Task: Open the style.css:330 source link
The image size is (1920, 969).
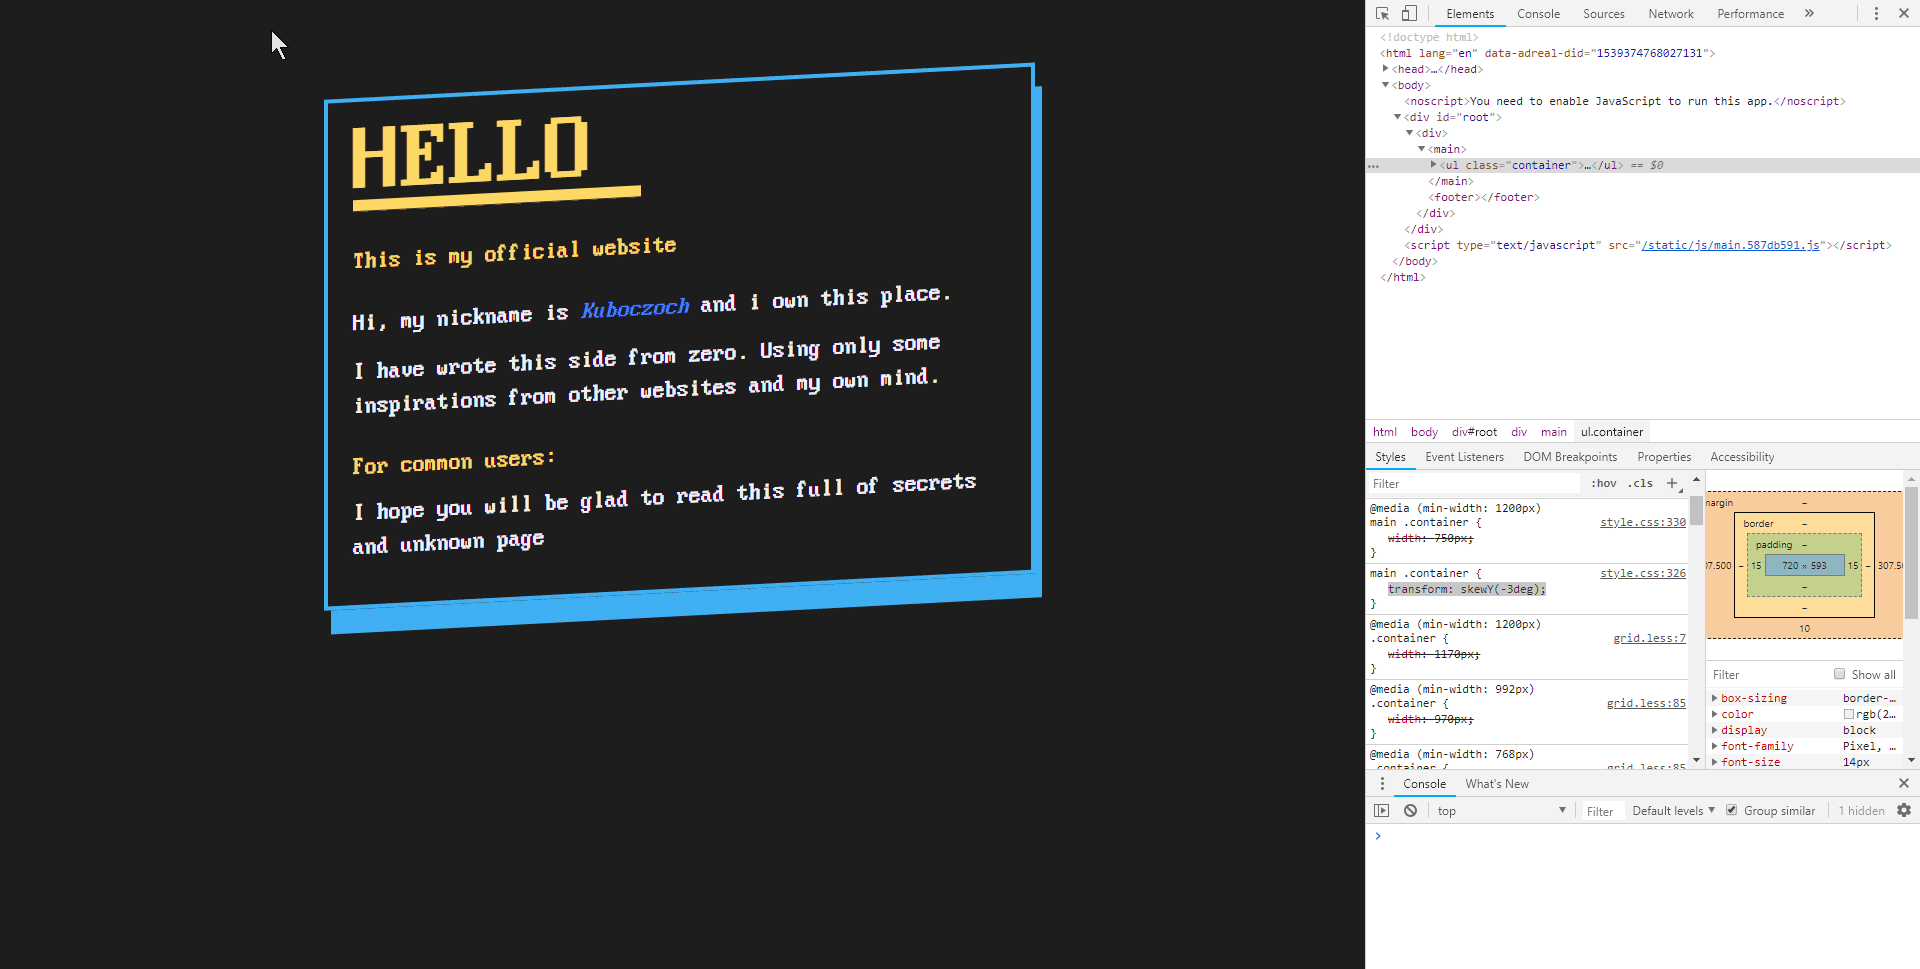Action: (1642, 523)
